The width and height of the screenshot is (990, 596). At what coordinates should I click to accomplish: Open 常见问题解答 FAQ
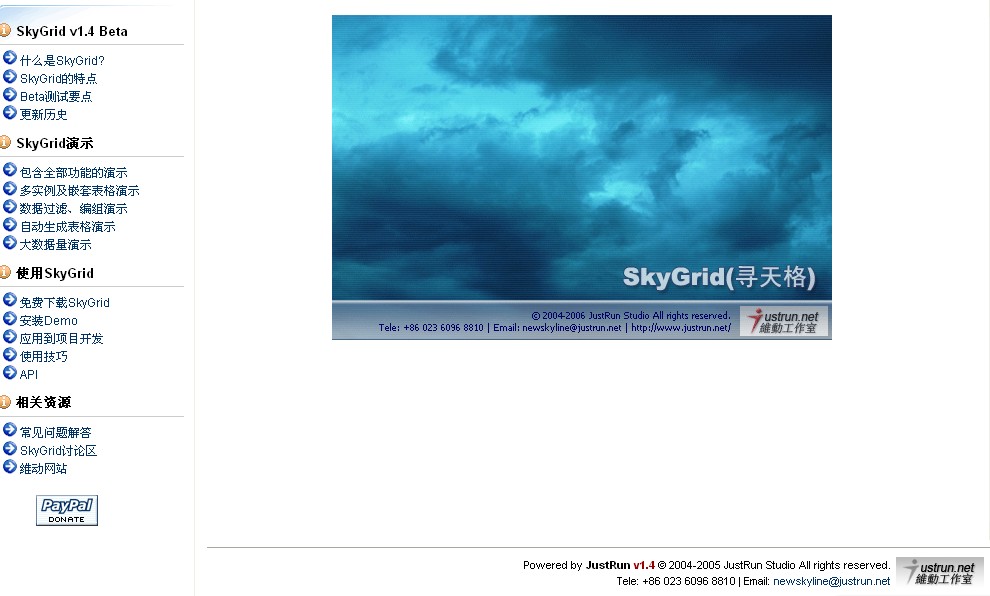point(56,432)
